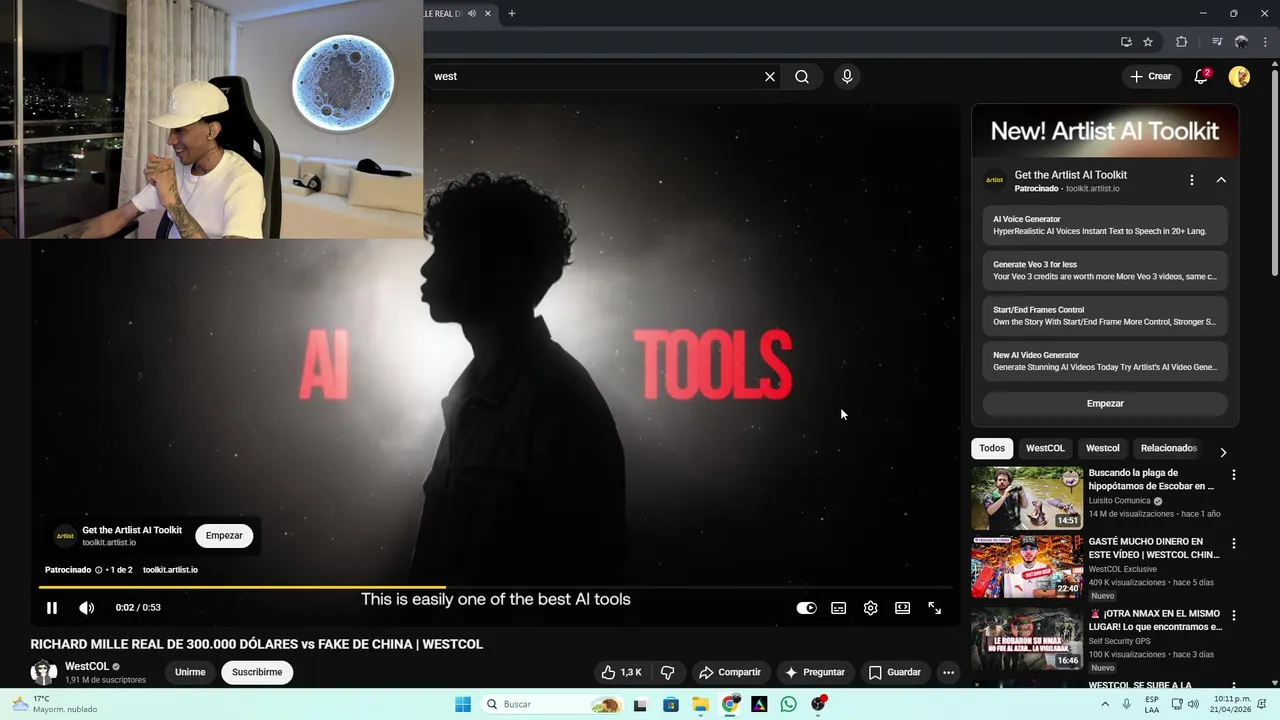Open more actions three-dot menu under video
The image size is (1280, 720).
pyautogui.click(x=949, y=672)
